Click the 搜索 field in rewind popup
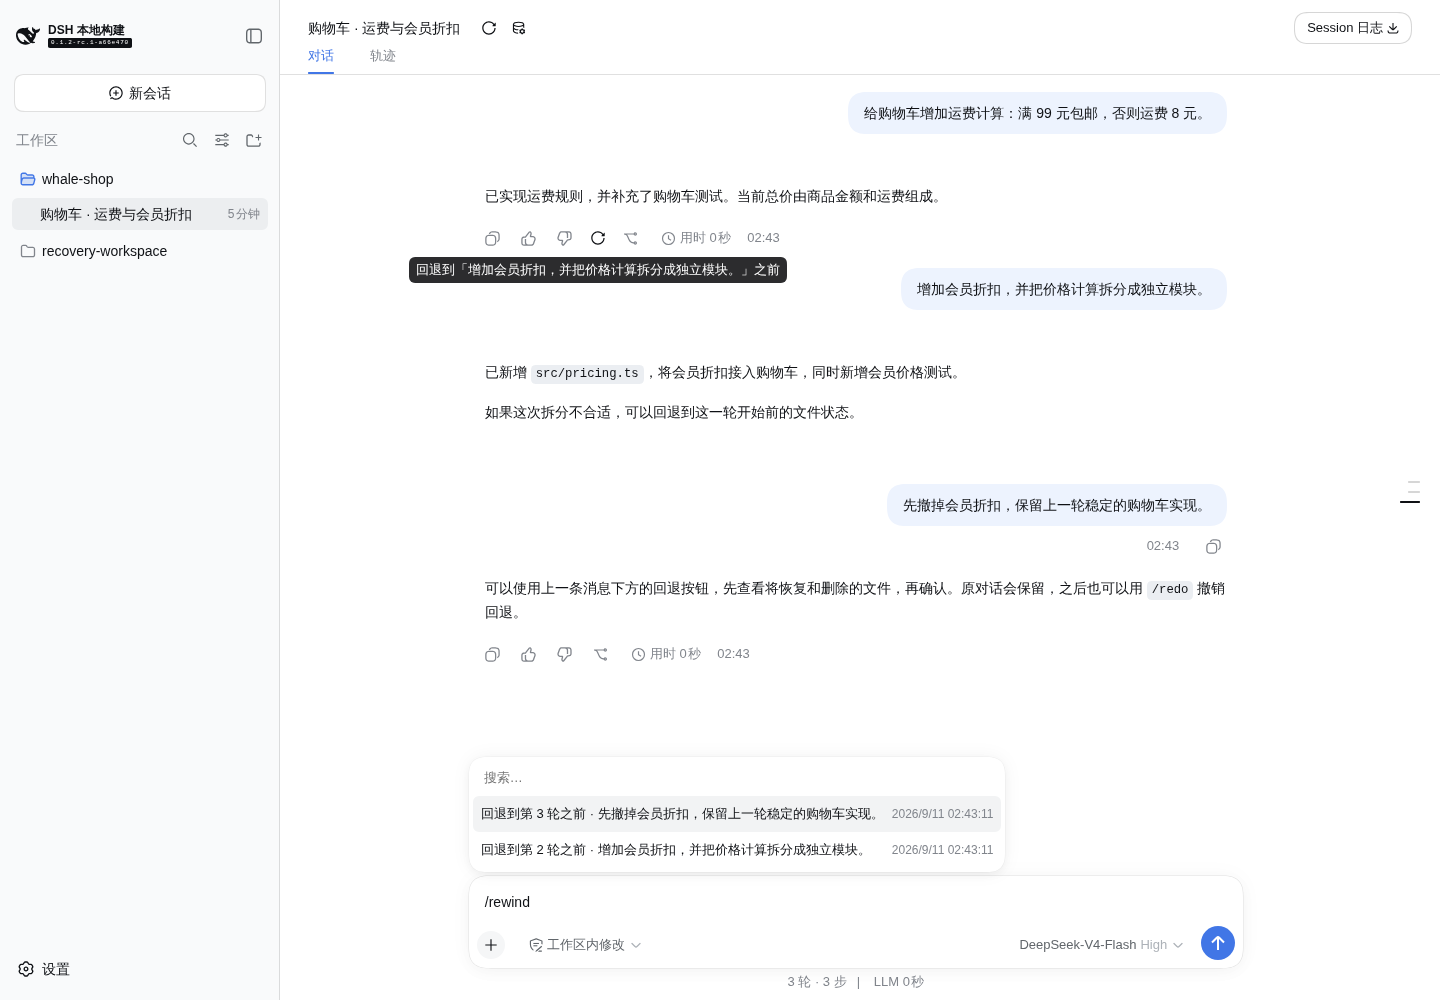 pyautogui.click(x=737, y=777)
